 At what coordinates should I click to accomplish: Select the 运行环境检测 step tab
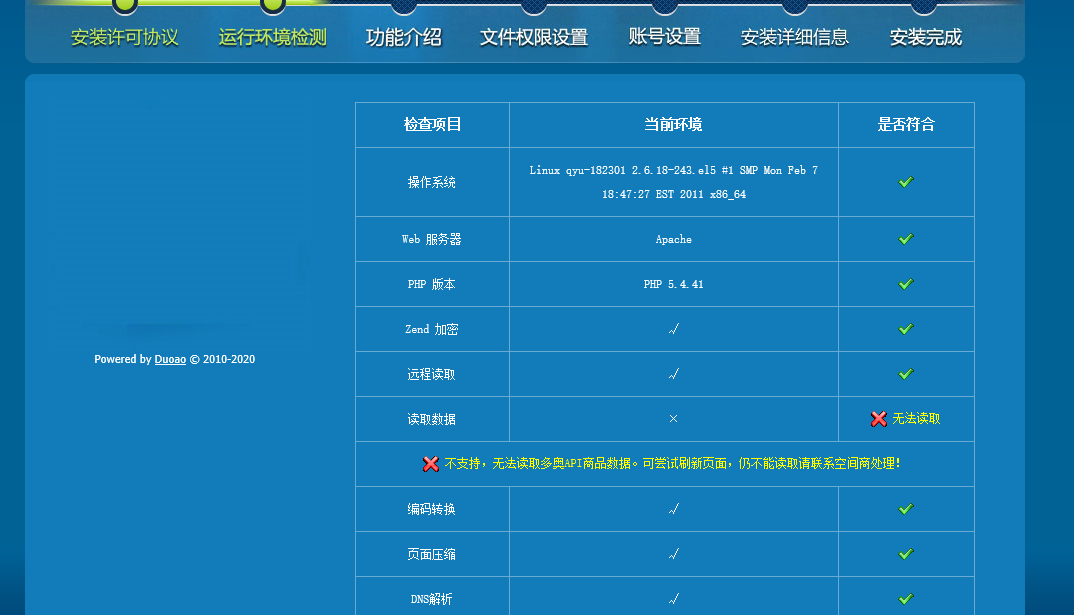coord(272,38)
